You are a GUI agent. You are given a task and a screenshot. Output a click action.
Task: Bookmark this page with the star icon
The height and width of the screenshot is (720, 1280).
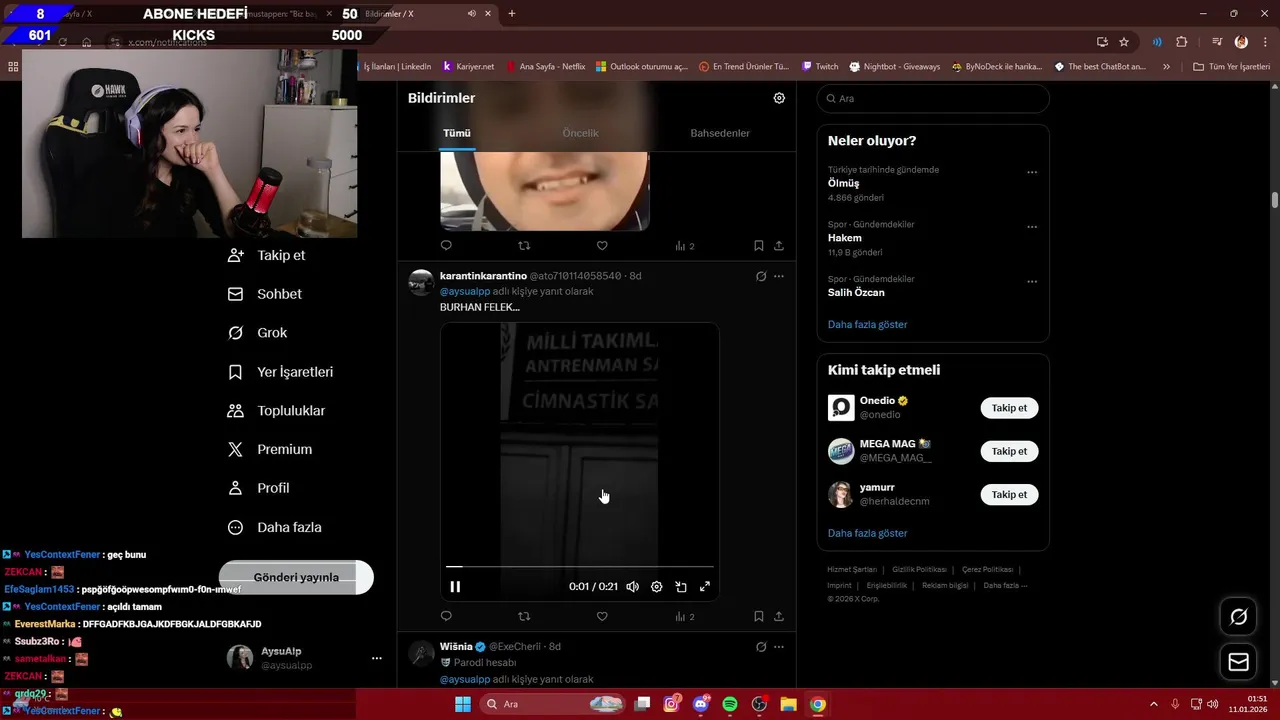coord(1124,42)
